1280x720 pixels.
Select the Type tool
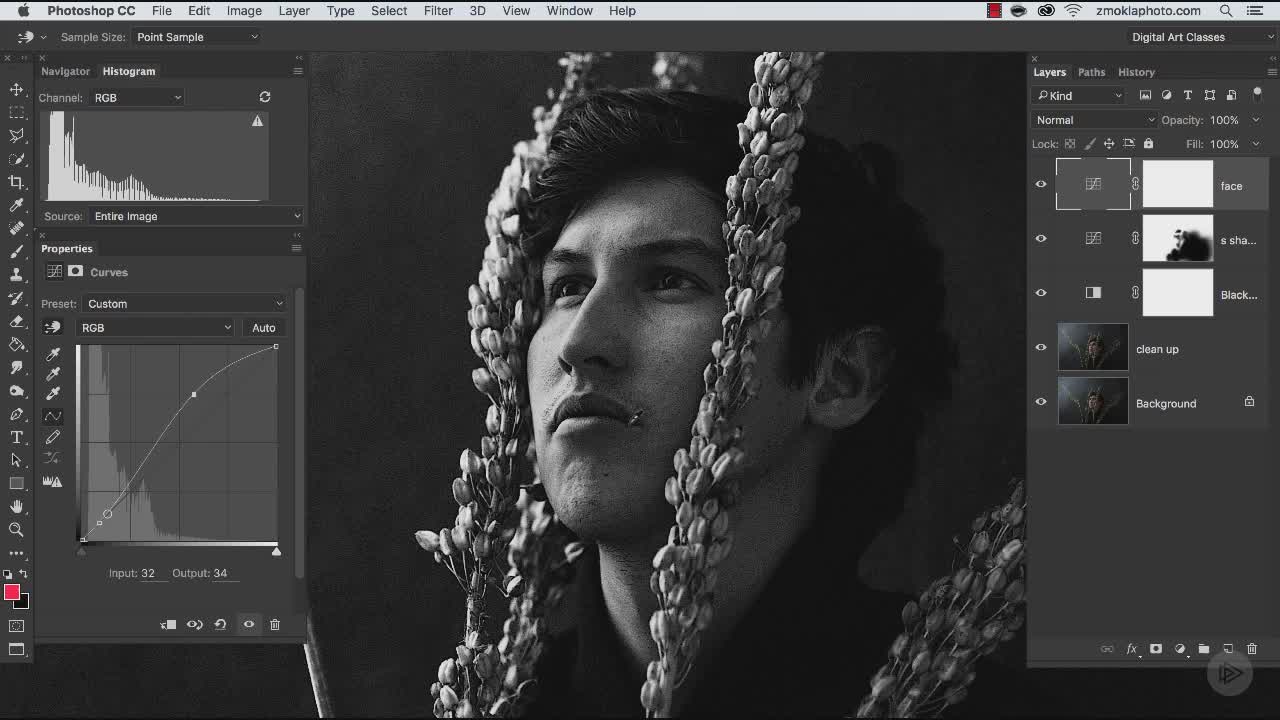[x=17, y=437]
